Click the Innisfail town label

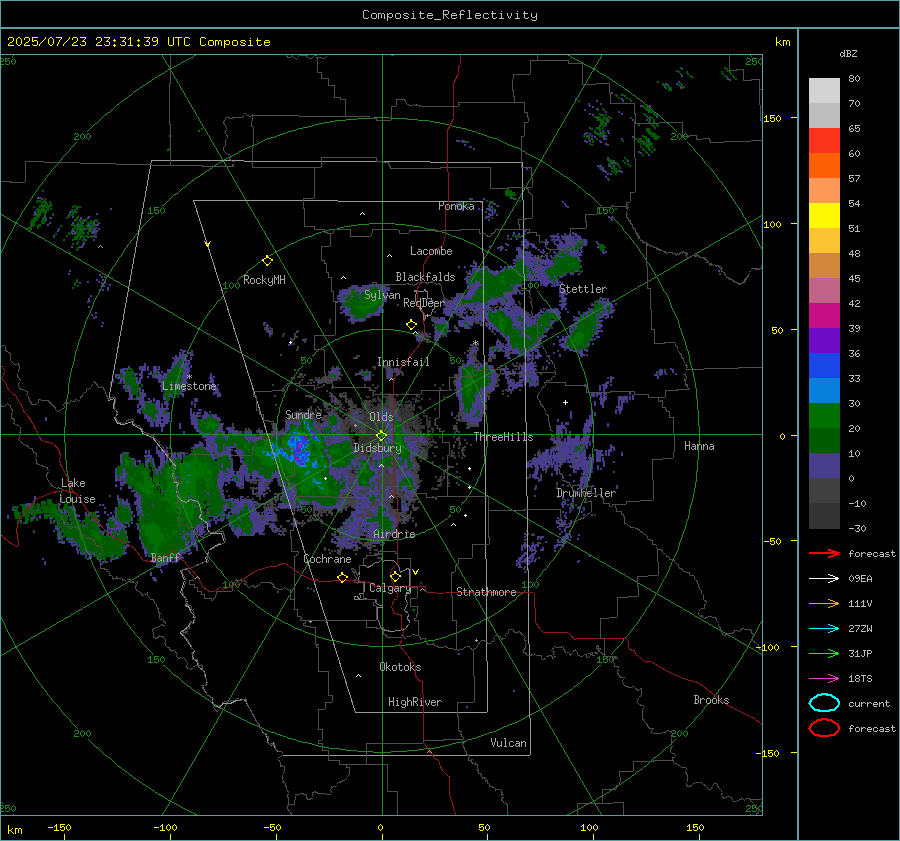click(403, 362)
